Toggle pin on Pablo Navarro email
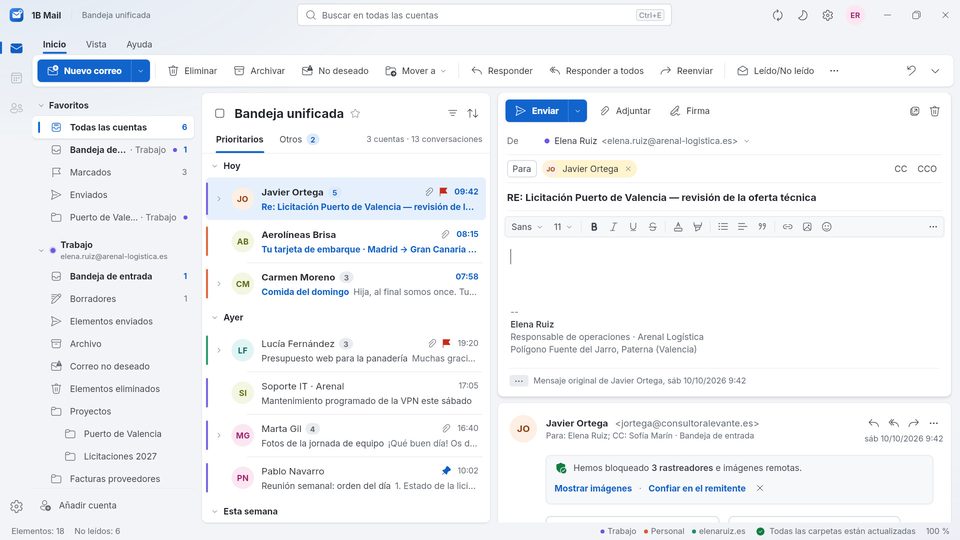The image size is (960, 540). tap(446, 471)
